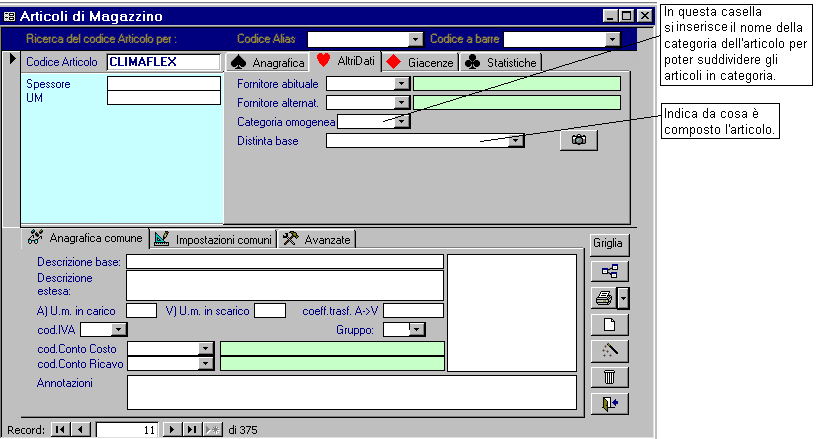Switch to the Anagrafica tab
Image resolution: width=819 pixels, height=439 pixels.
click(x=267, y=62)
